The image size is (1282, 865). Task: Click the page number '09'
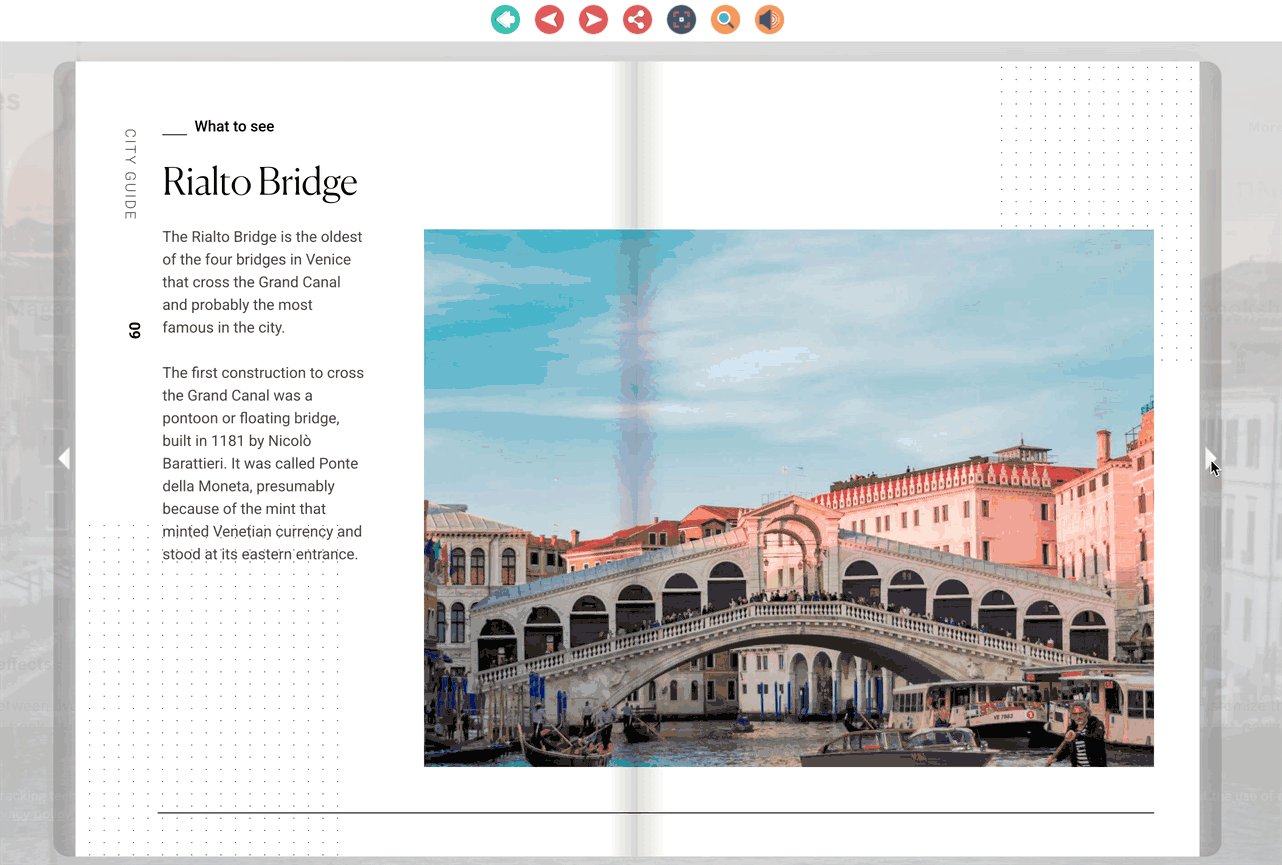[x=134, y=330]
